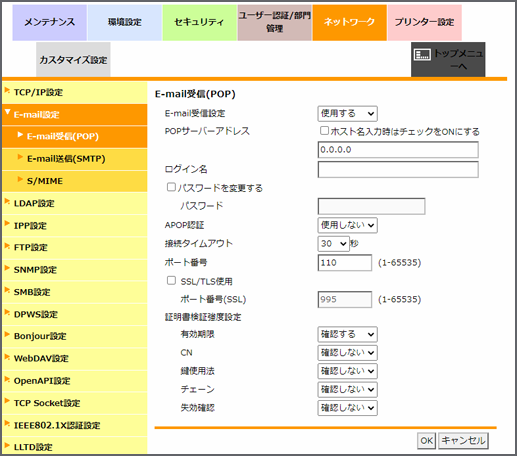The image size is (517, 456).
Task: Open SMB設定 in the sidebar
Action: [75, 292]
